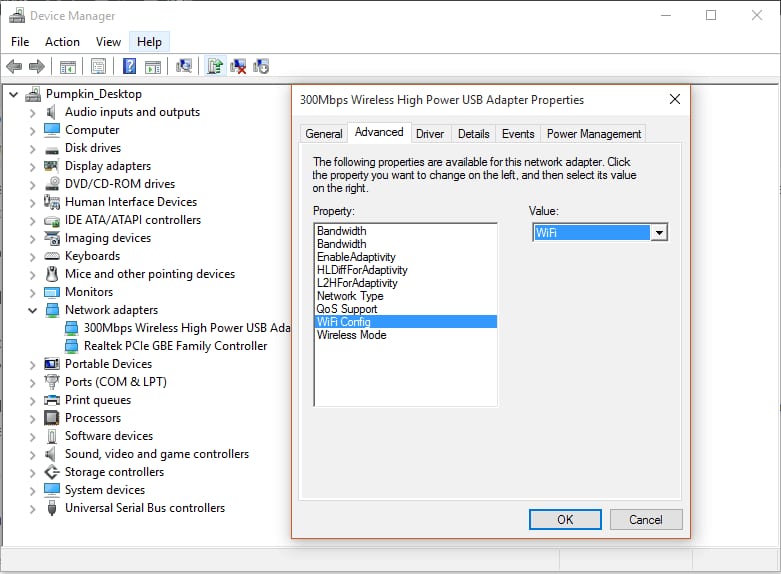Switch to the Power Management tab
This screenshot has width=781, height=574.
coord(594,134)
